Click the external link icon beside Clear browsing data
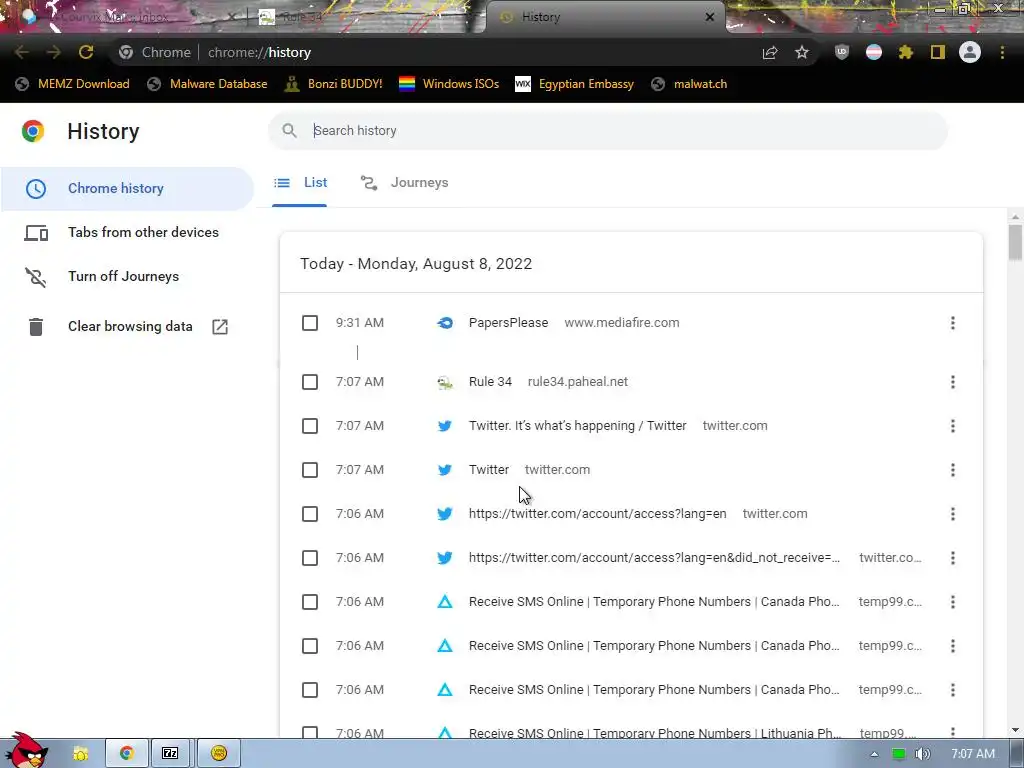This screenshot has width=1024, height=768. pos(220,327)
